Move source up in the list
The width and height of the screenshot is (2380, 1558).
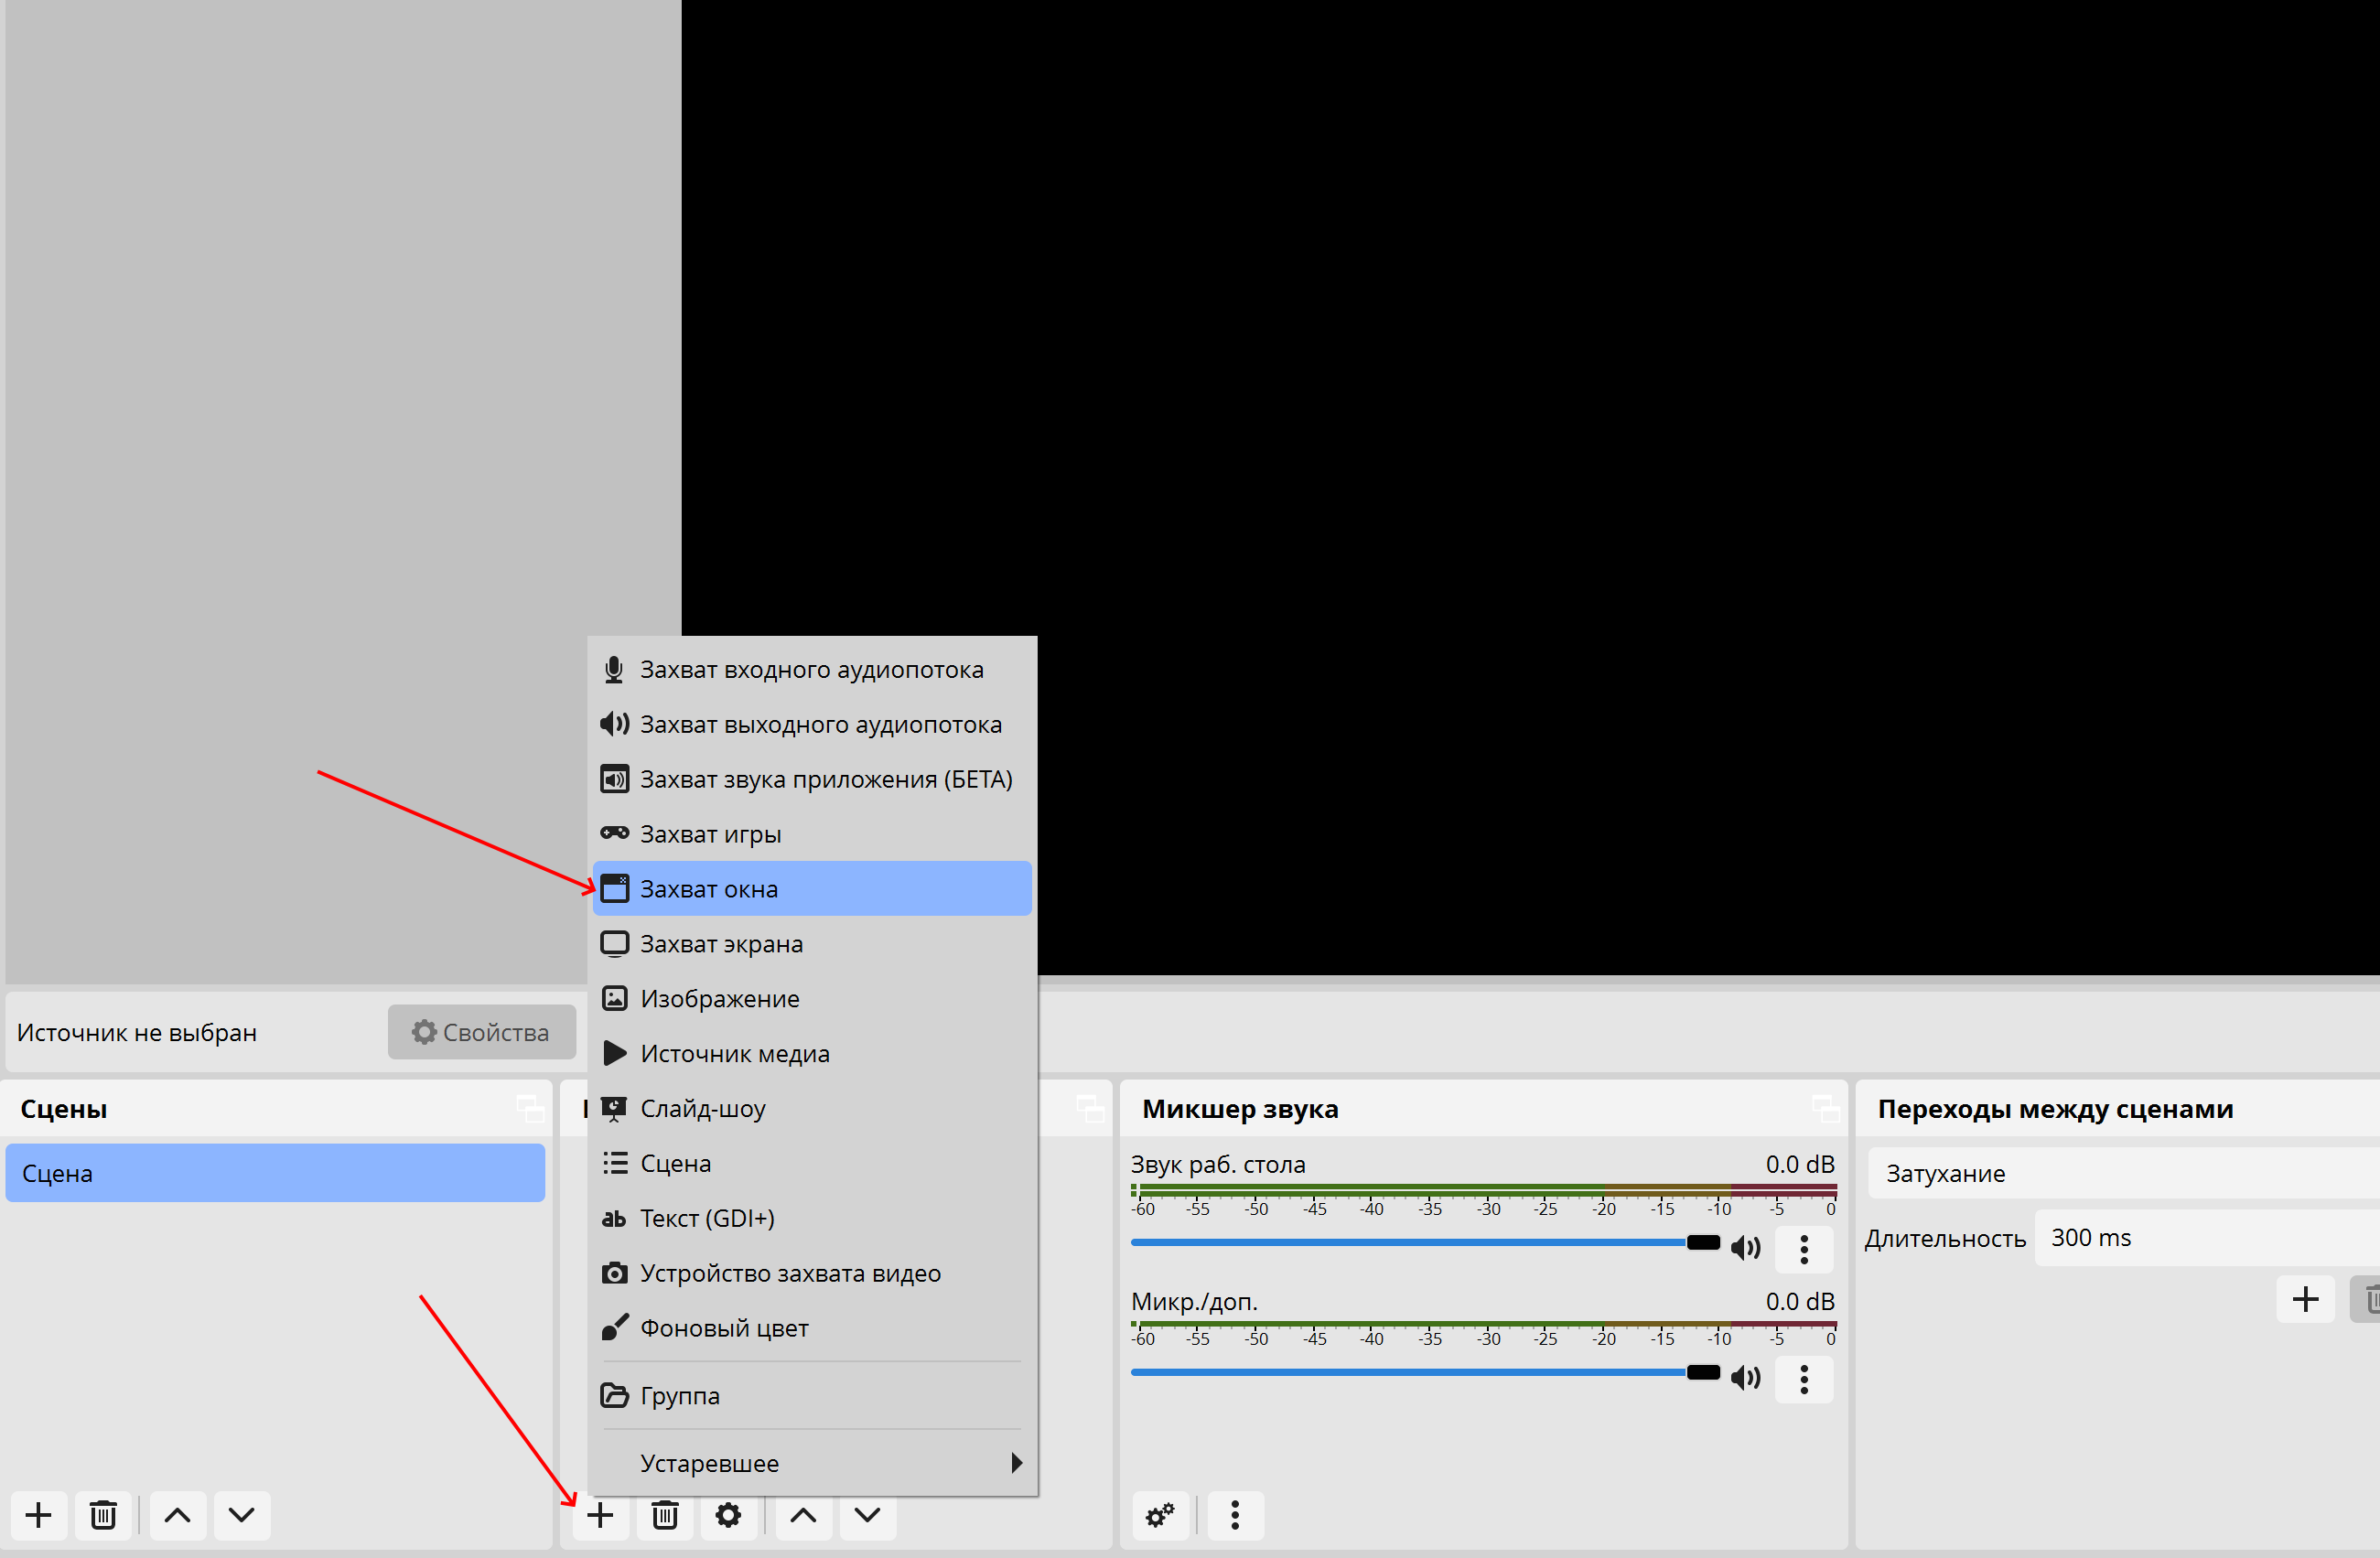[x=804, y=1515]
